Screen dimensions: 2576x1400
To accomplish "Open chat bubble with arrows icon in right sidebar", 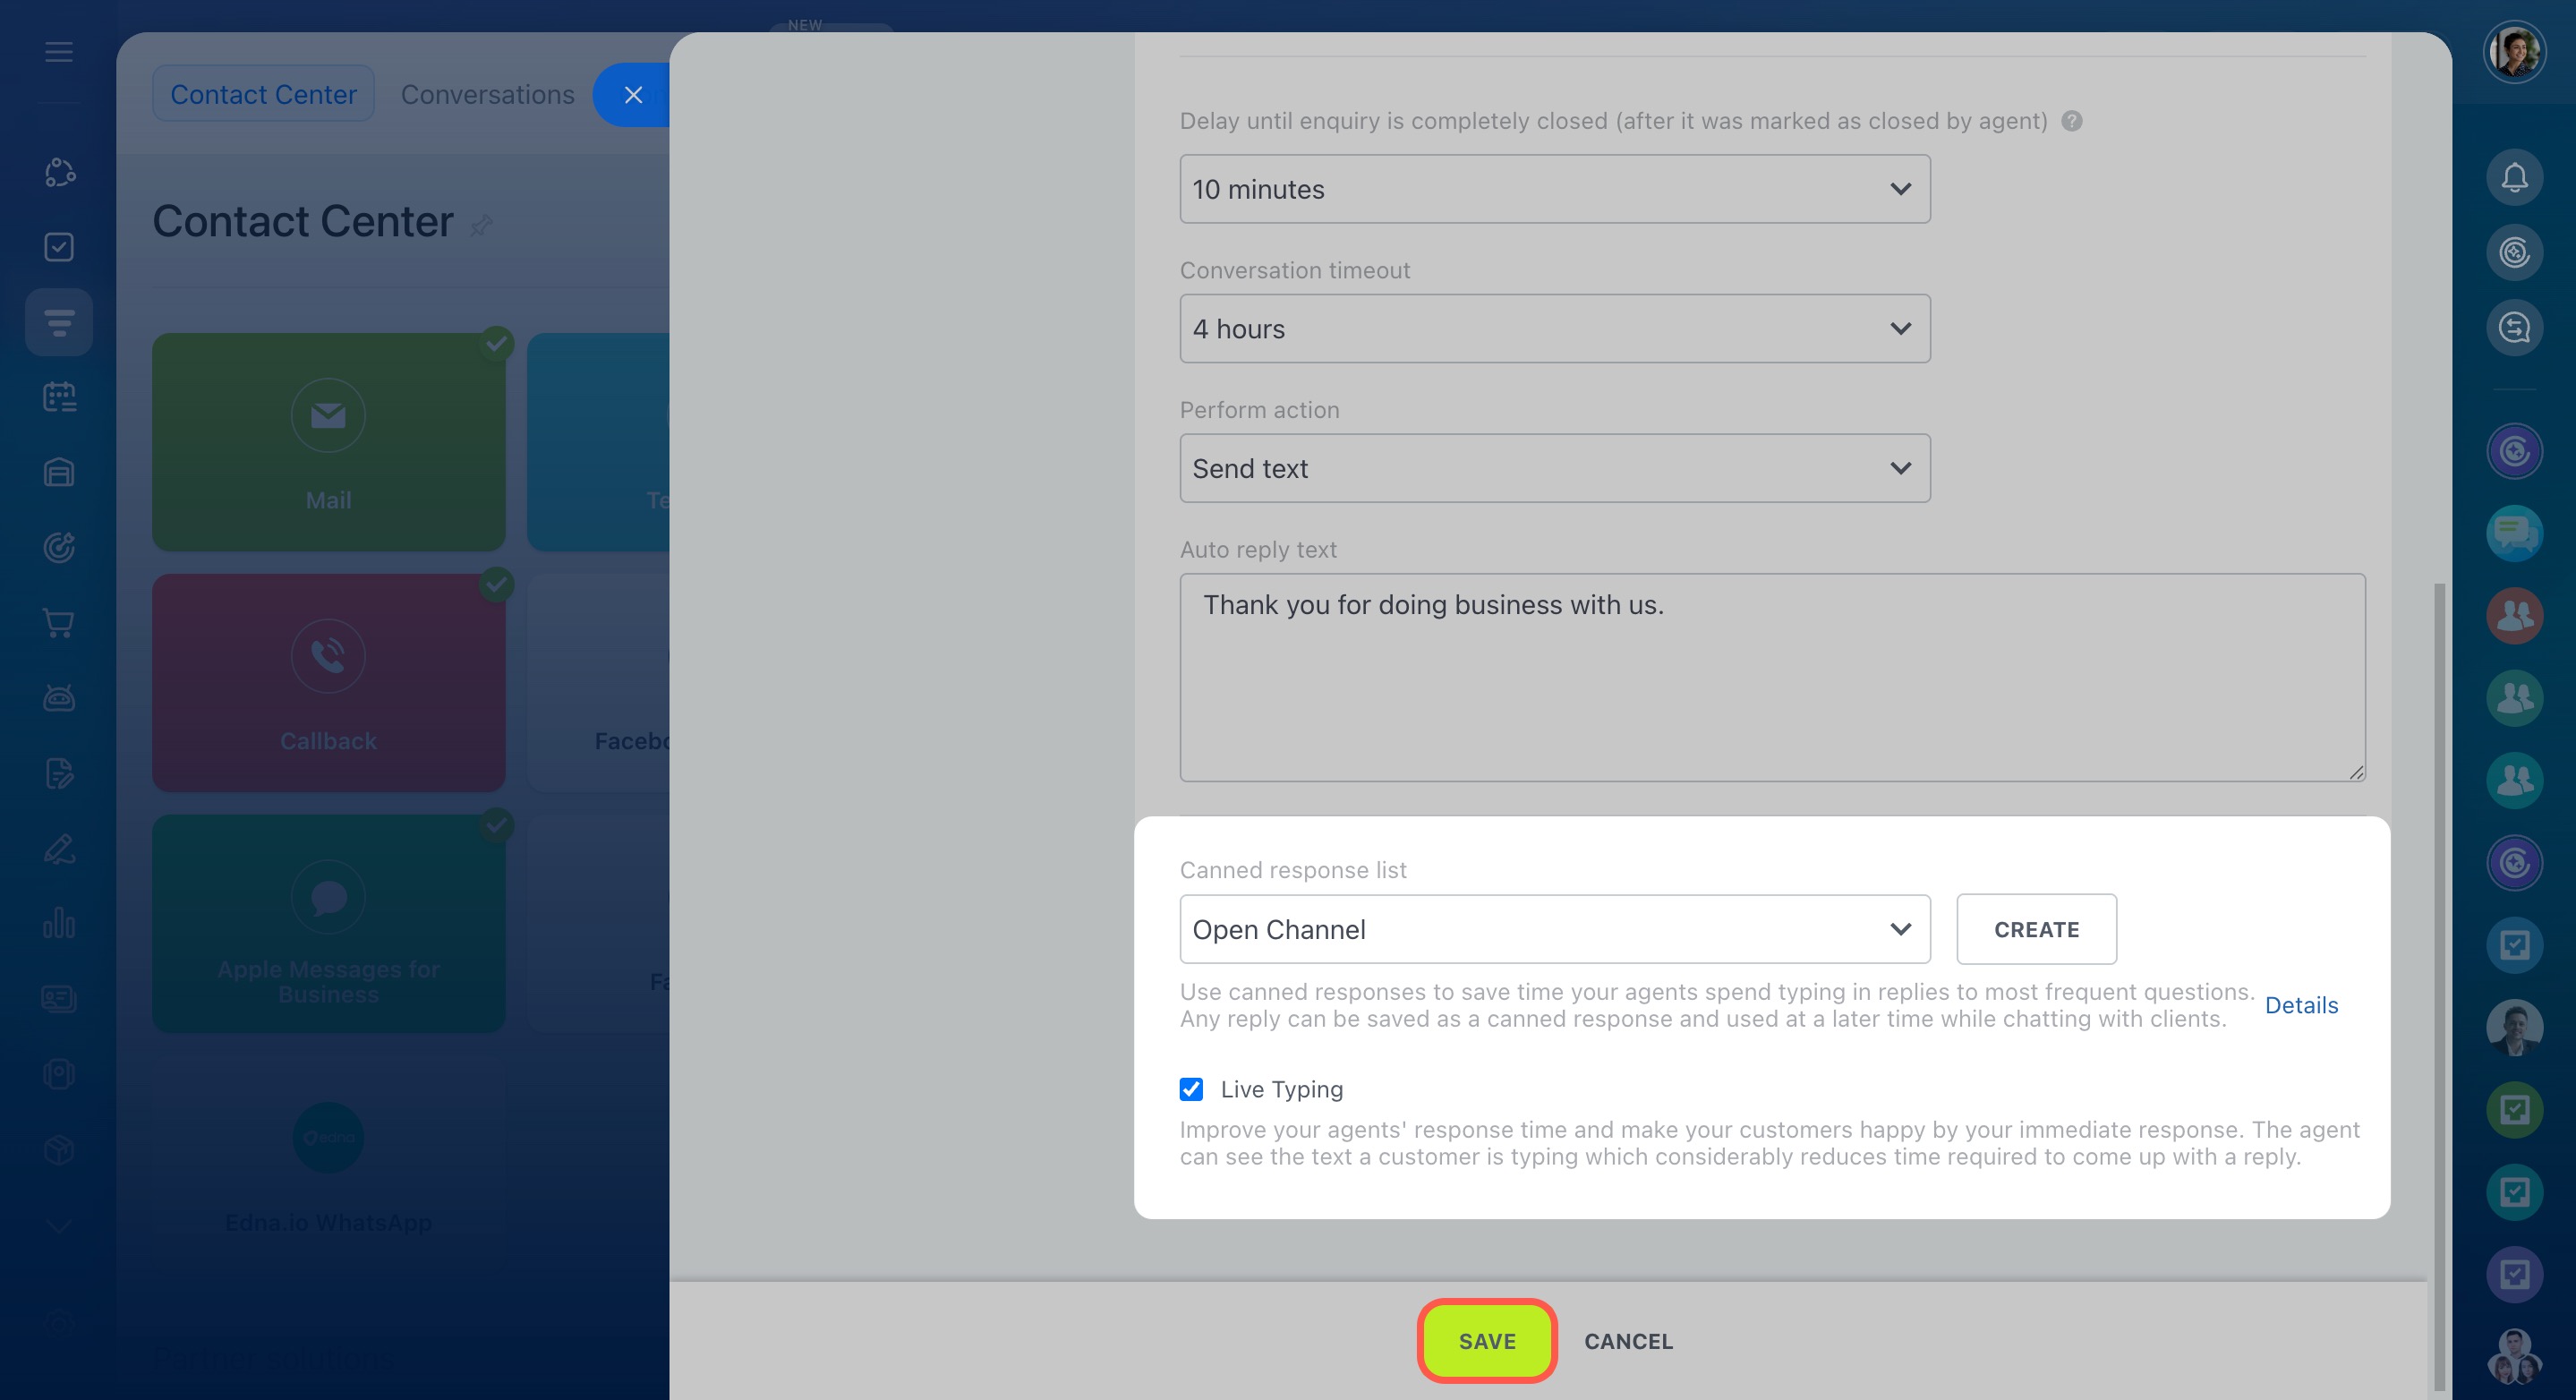I will pos(2514,328).
